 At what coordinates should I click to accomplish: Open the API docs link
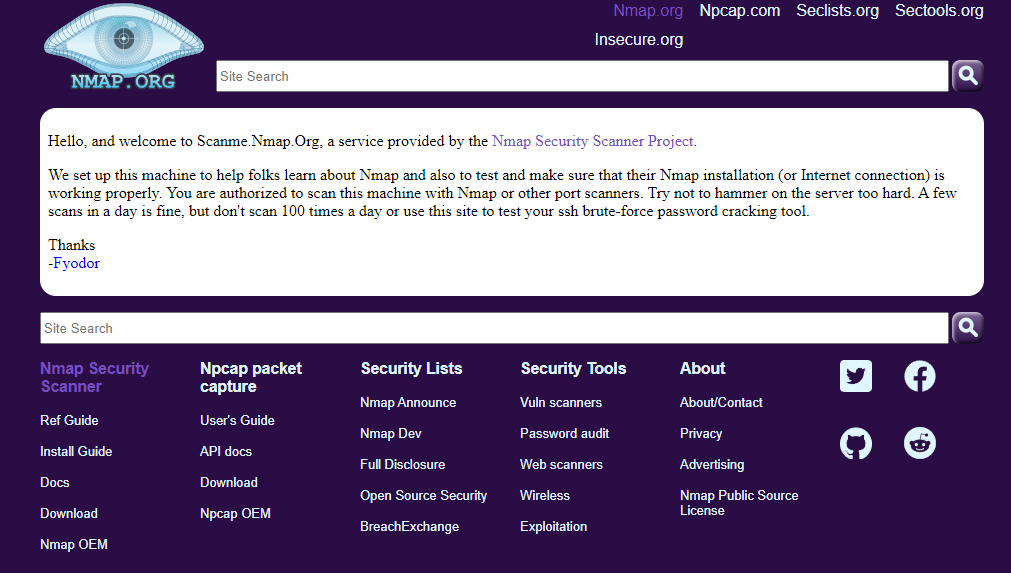coord(226,451)
